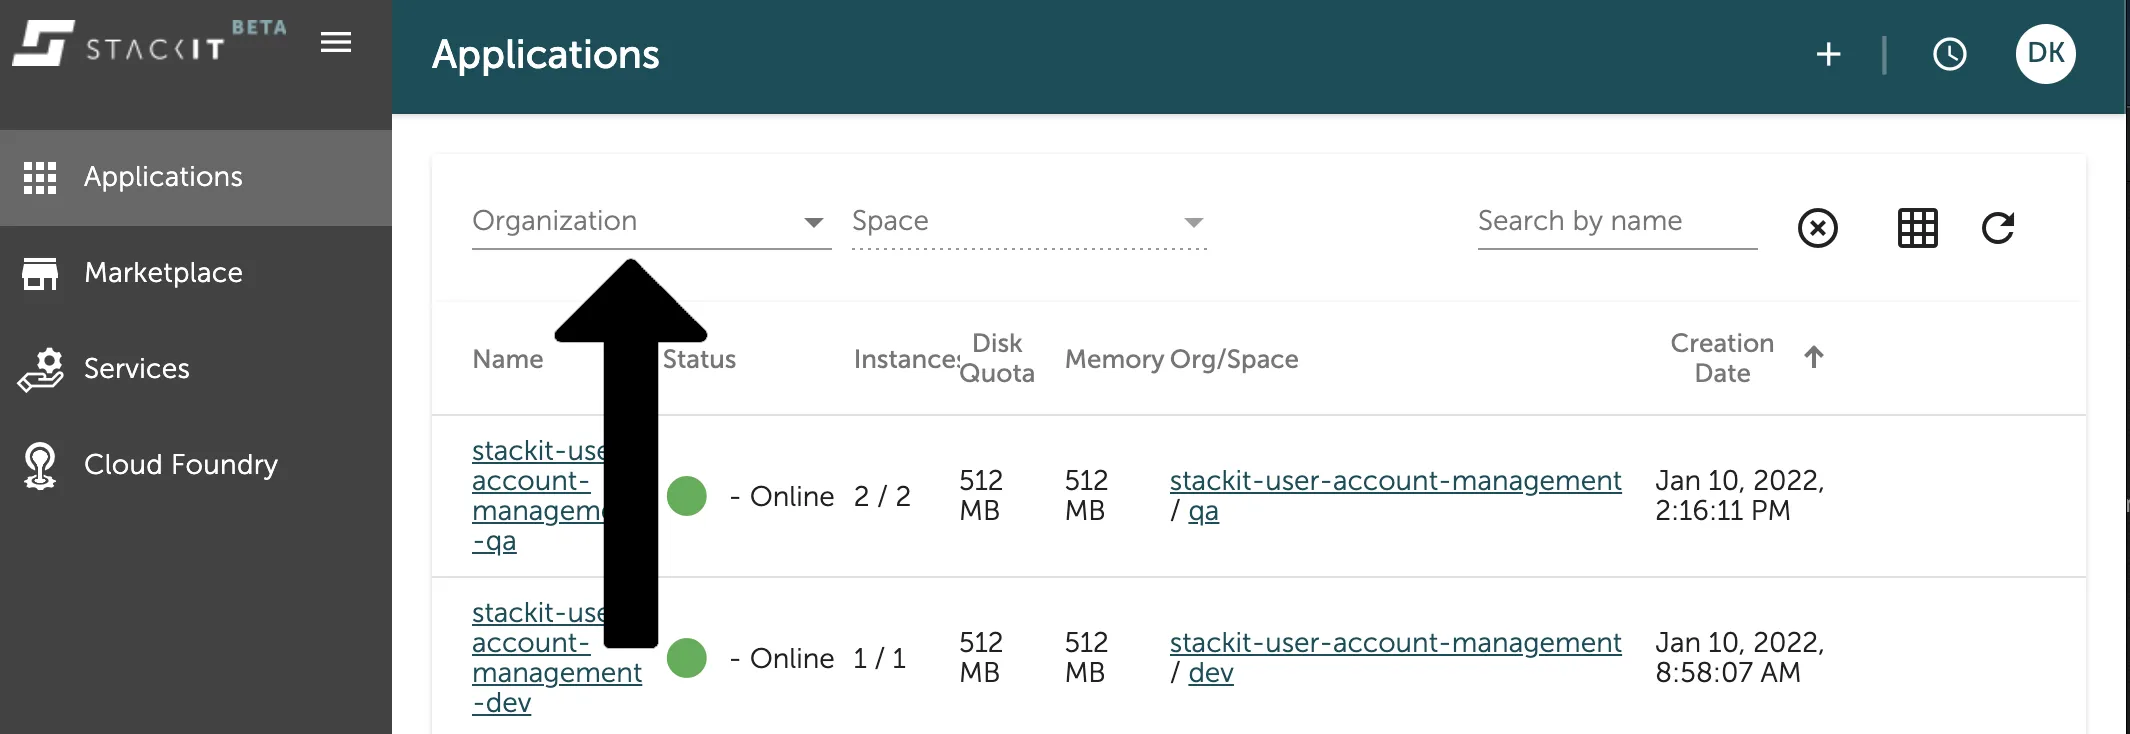Open the Organization dropdown
This screenshot has width=2130, height=734.
click(x=651, y=221)
